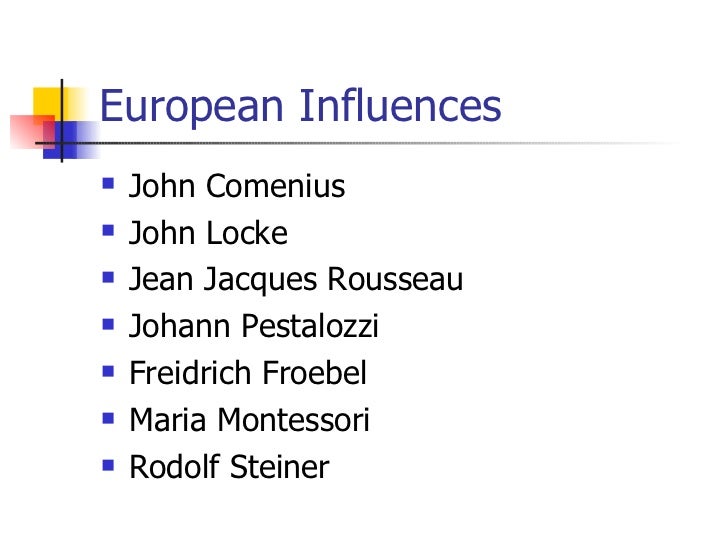
Task: Click the yellow decorative square near title
Action: [47, 102]
